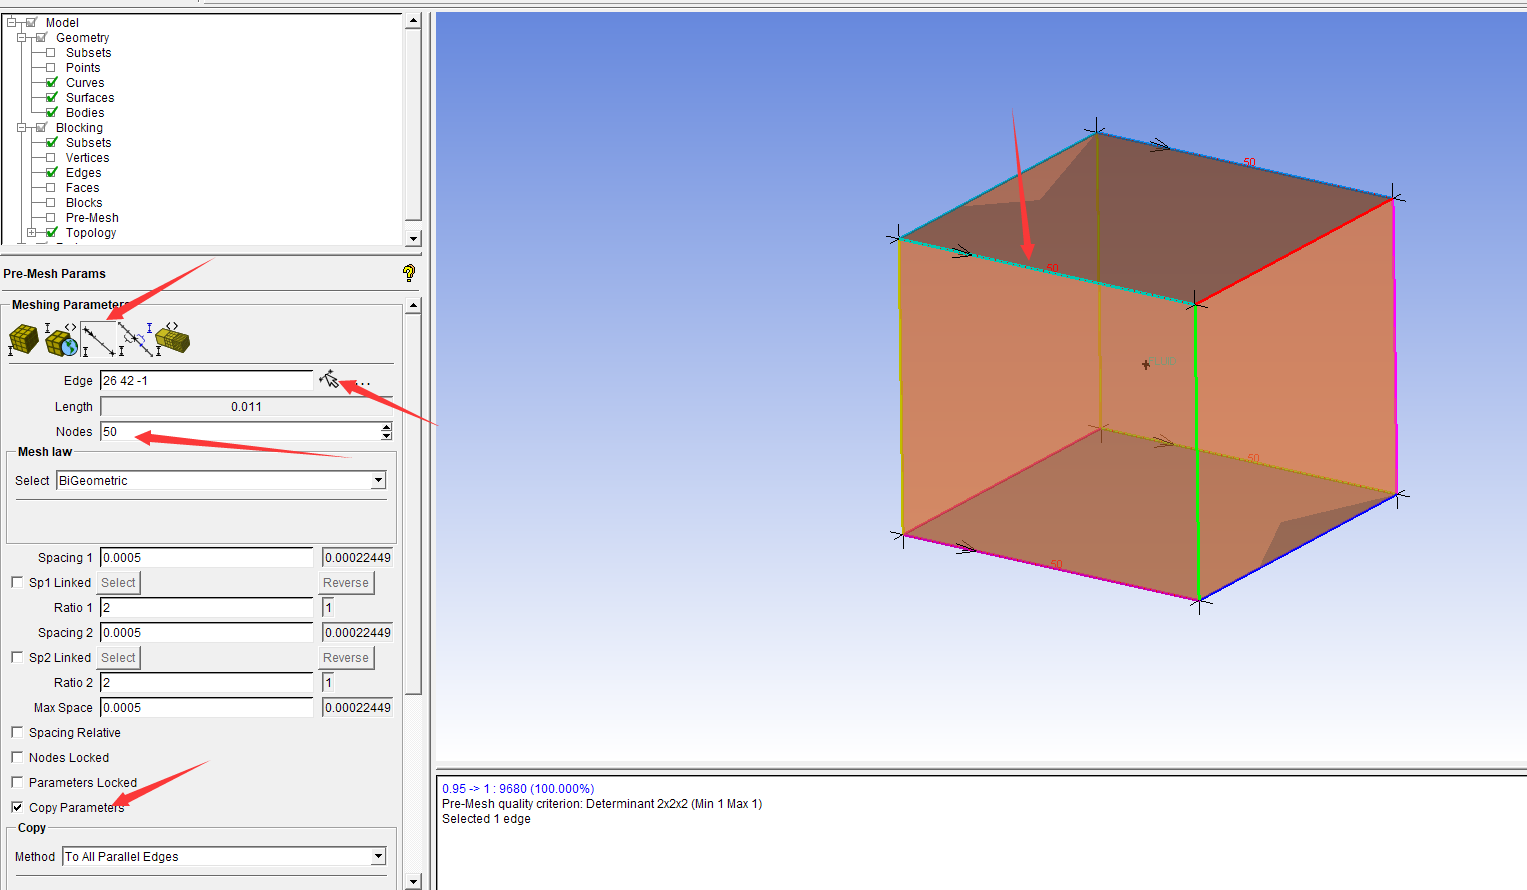Enable Faces display in Blocking
Screen dimensions: 1527x890
tap(51, 188)
